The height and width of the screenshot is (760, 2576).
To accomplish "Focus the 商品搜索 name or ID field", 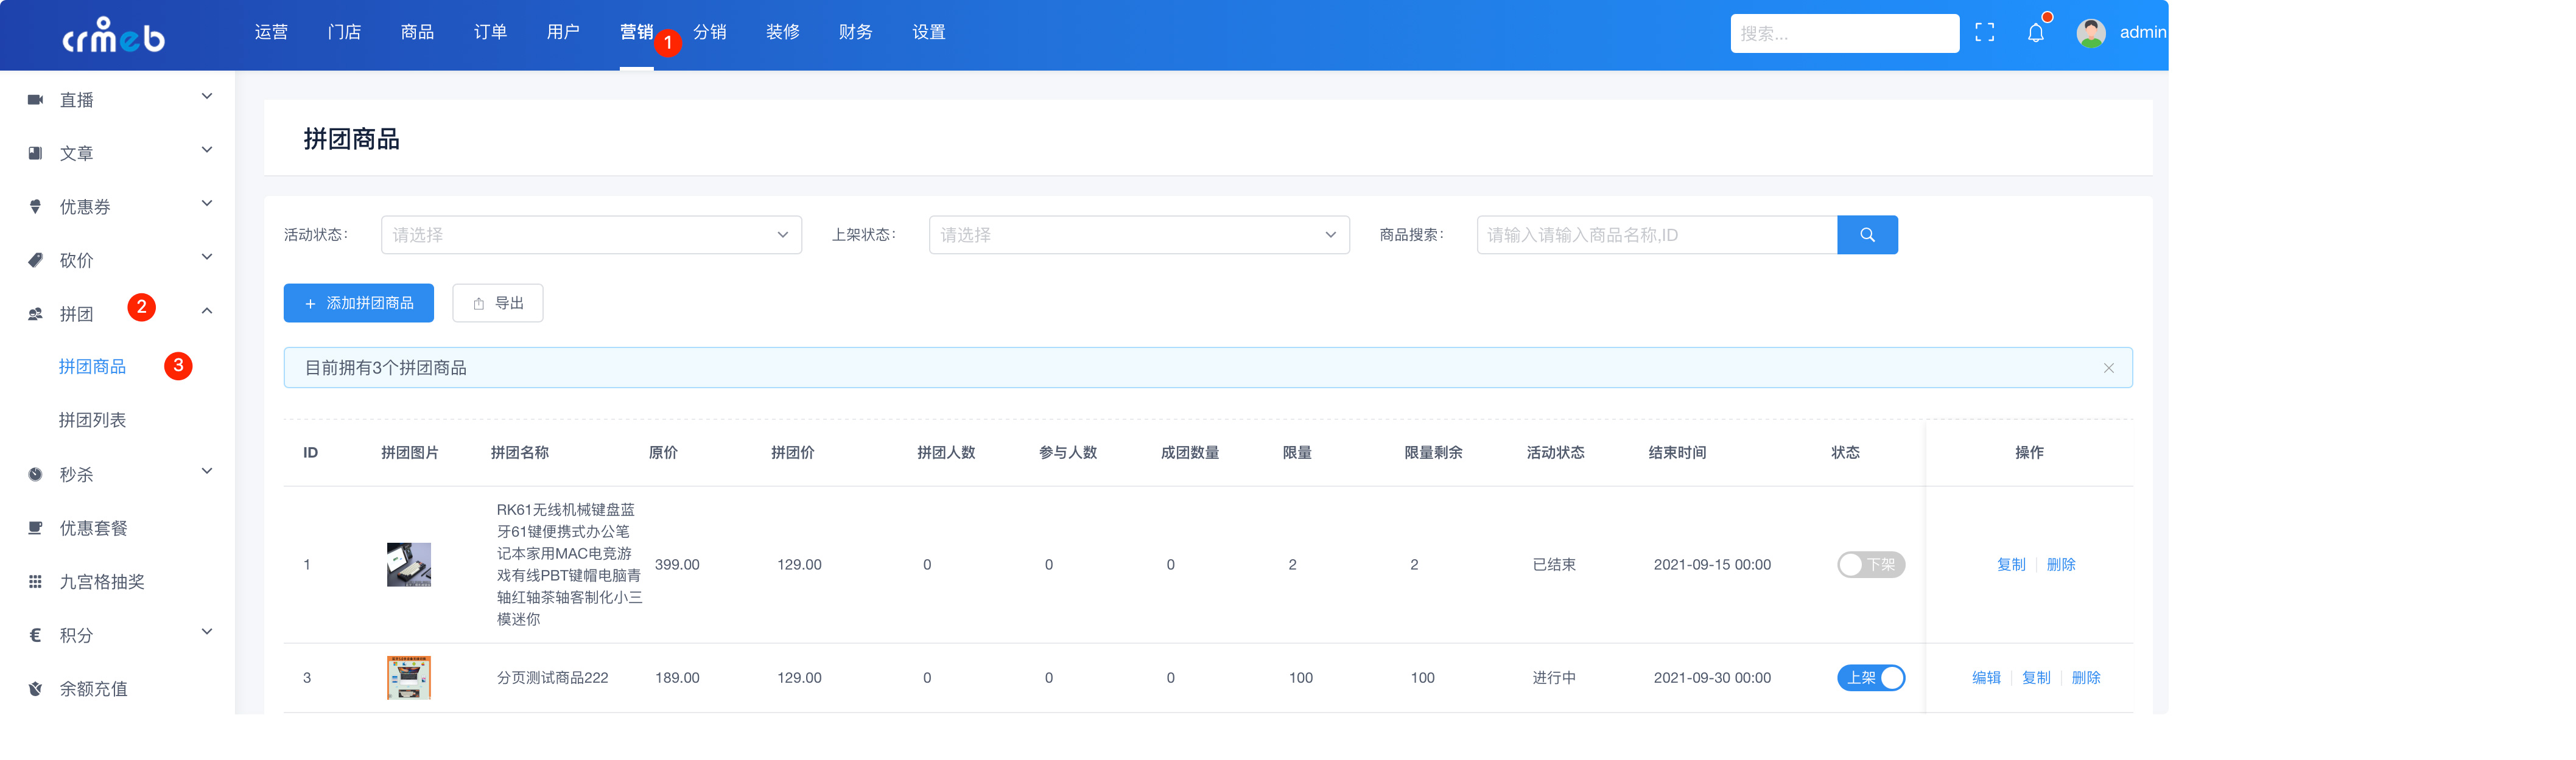I will [1656, 235].
